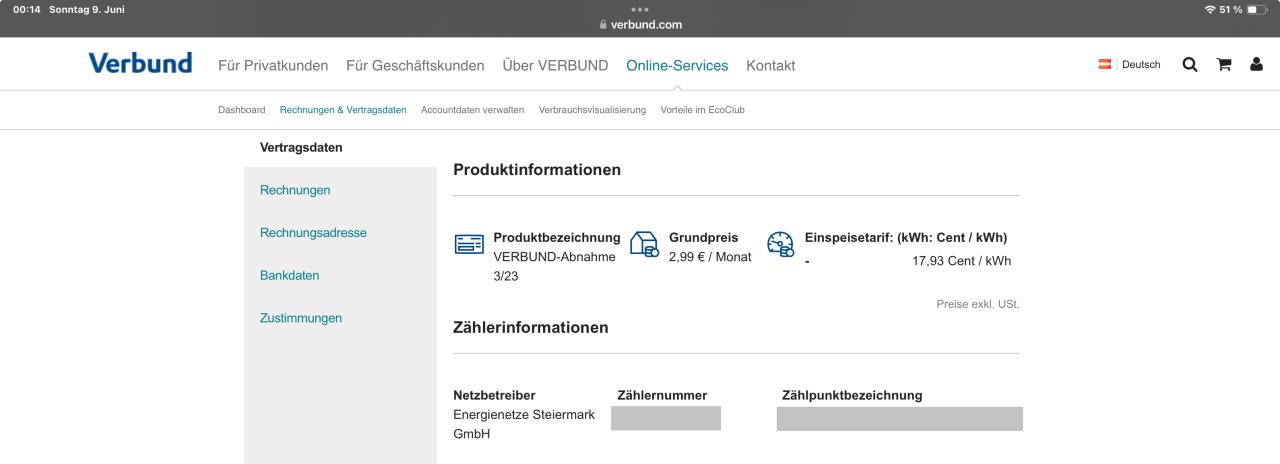1280x464 pixels.
Task: Select Online-Services menu item
Action: click(x=677, y=66)
